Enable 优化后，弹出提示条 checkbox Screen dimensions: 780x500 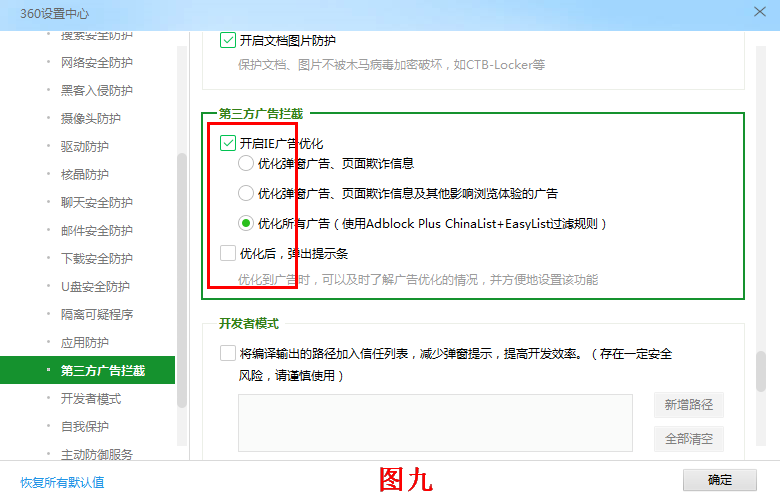click(228, 253)
